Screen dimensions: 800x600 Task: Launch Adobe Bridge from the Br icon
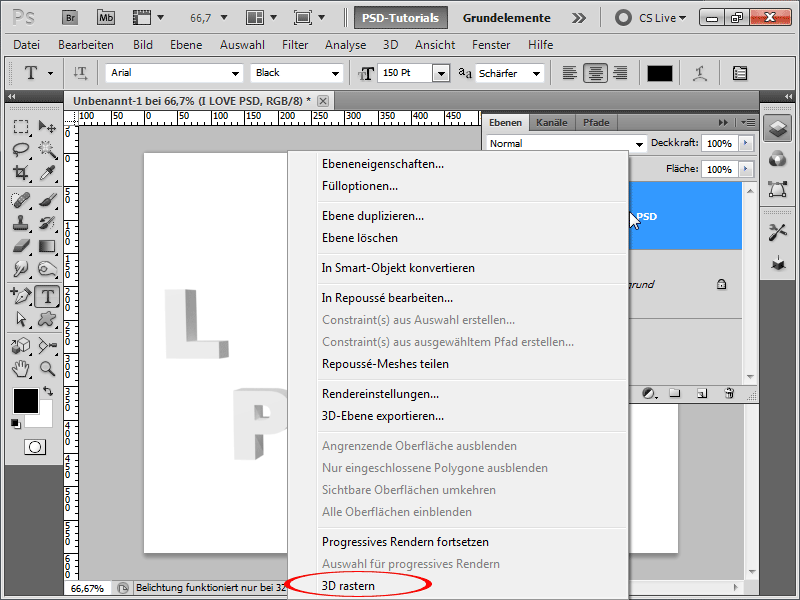(x=70, y=18)
